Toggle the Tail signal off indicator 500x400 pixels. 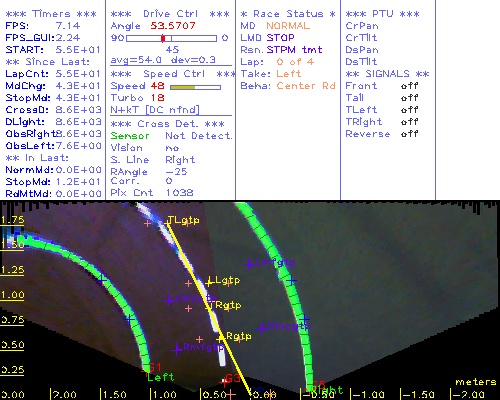pos(409,98)
